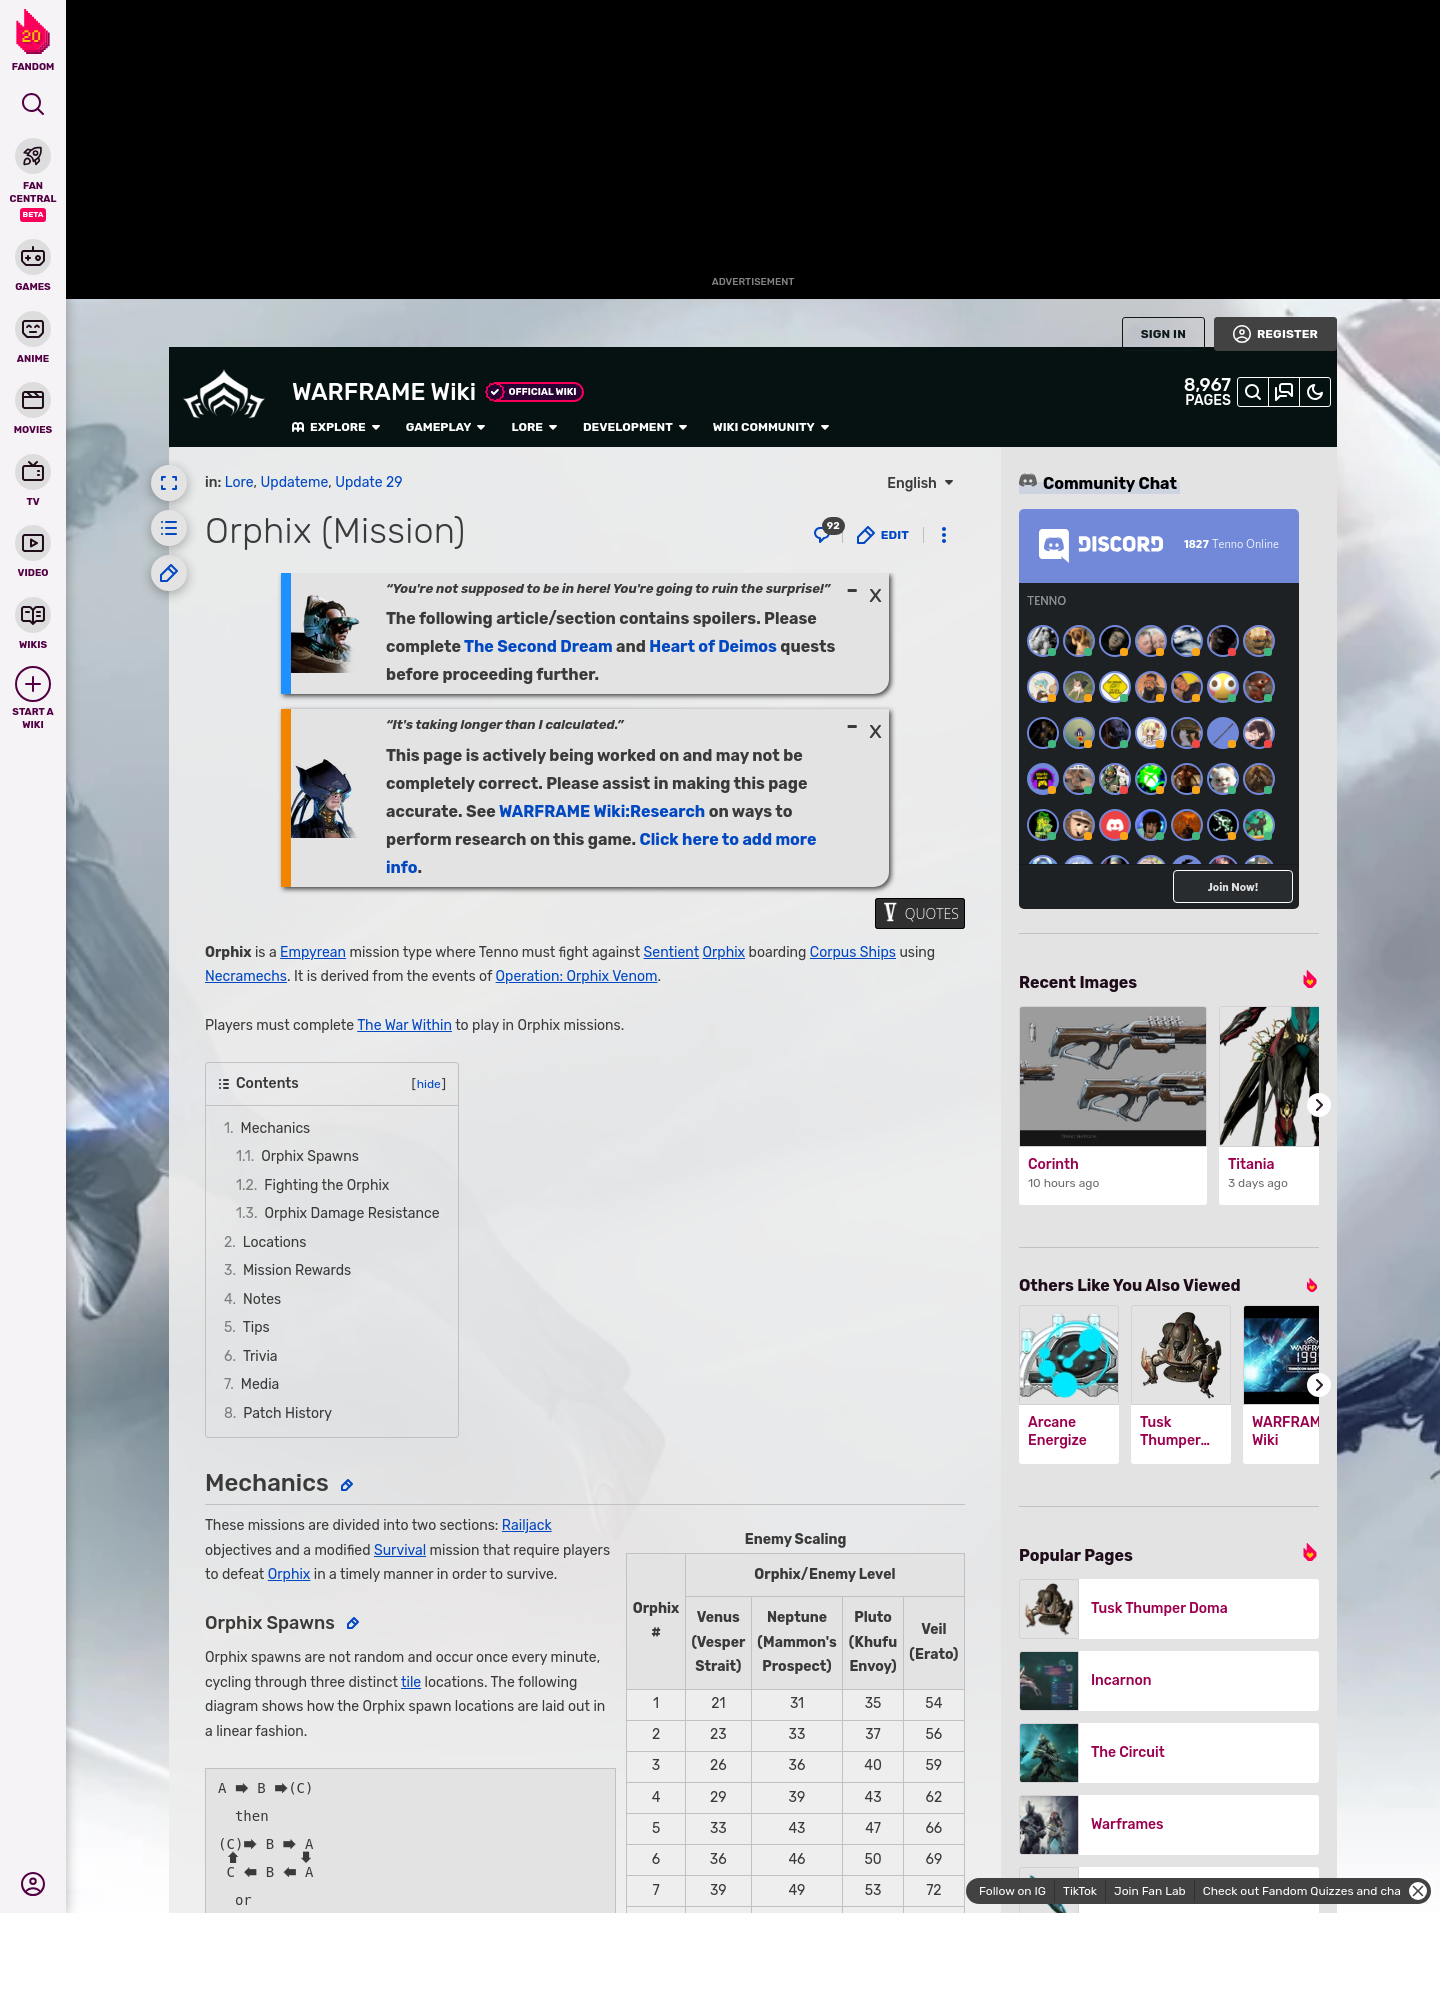Open the 92 comments icon

(828, 531)
